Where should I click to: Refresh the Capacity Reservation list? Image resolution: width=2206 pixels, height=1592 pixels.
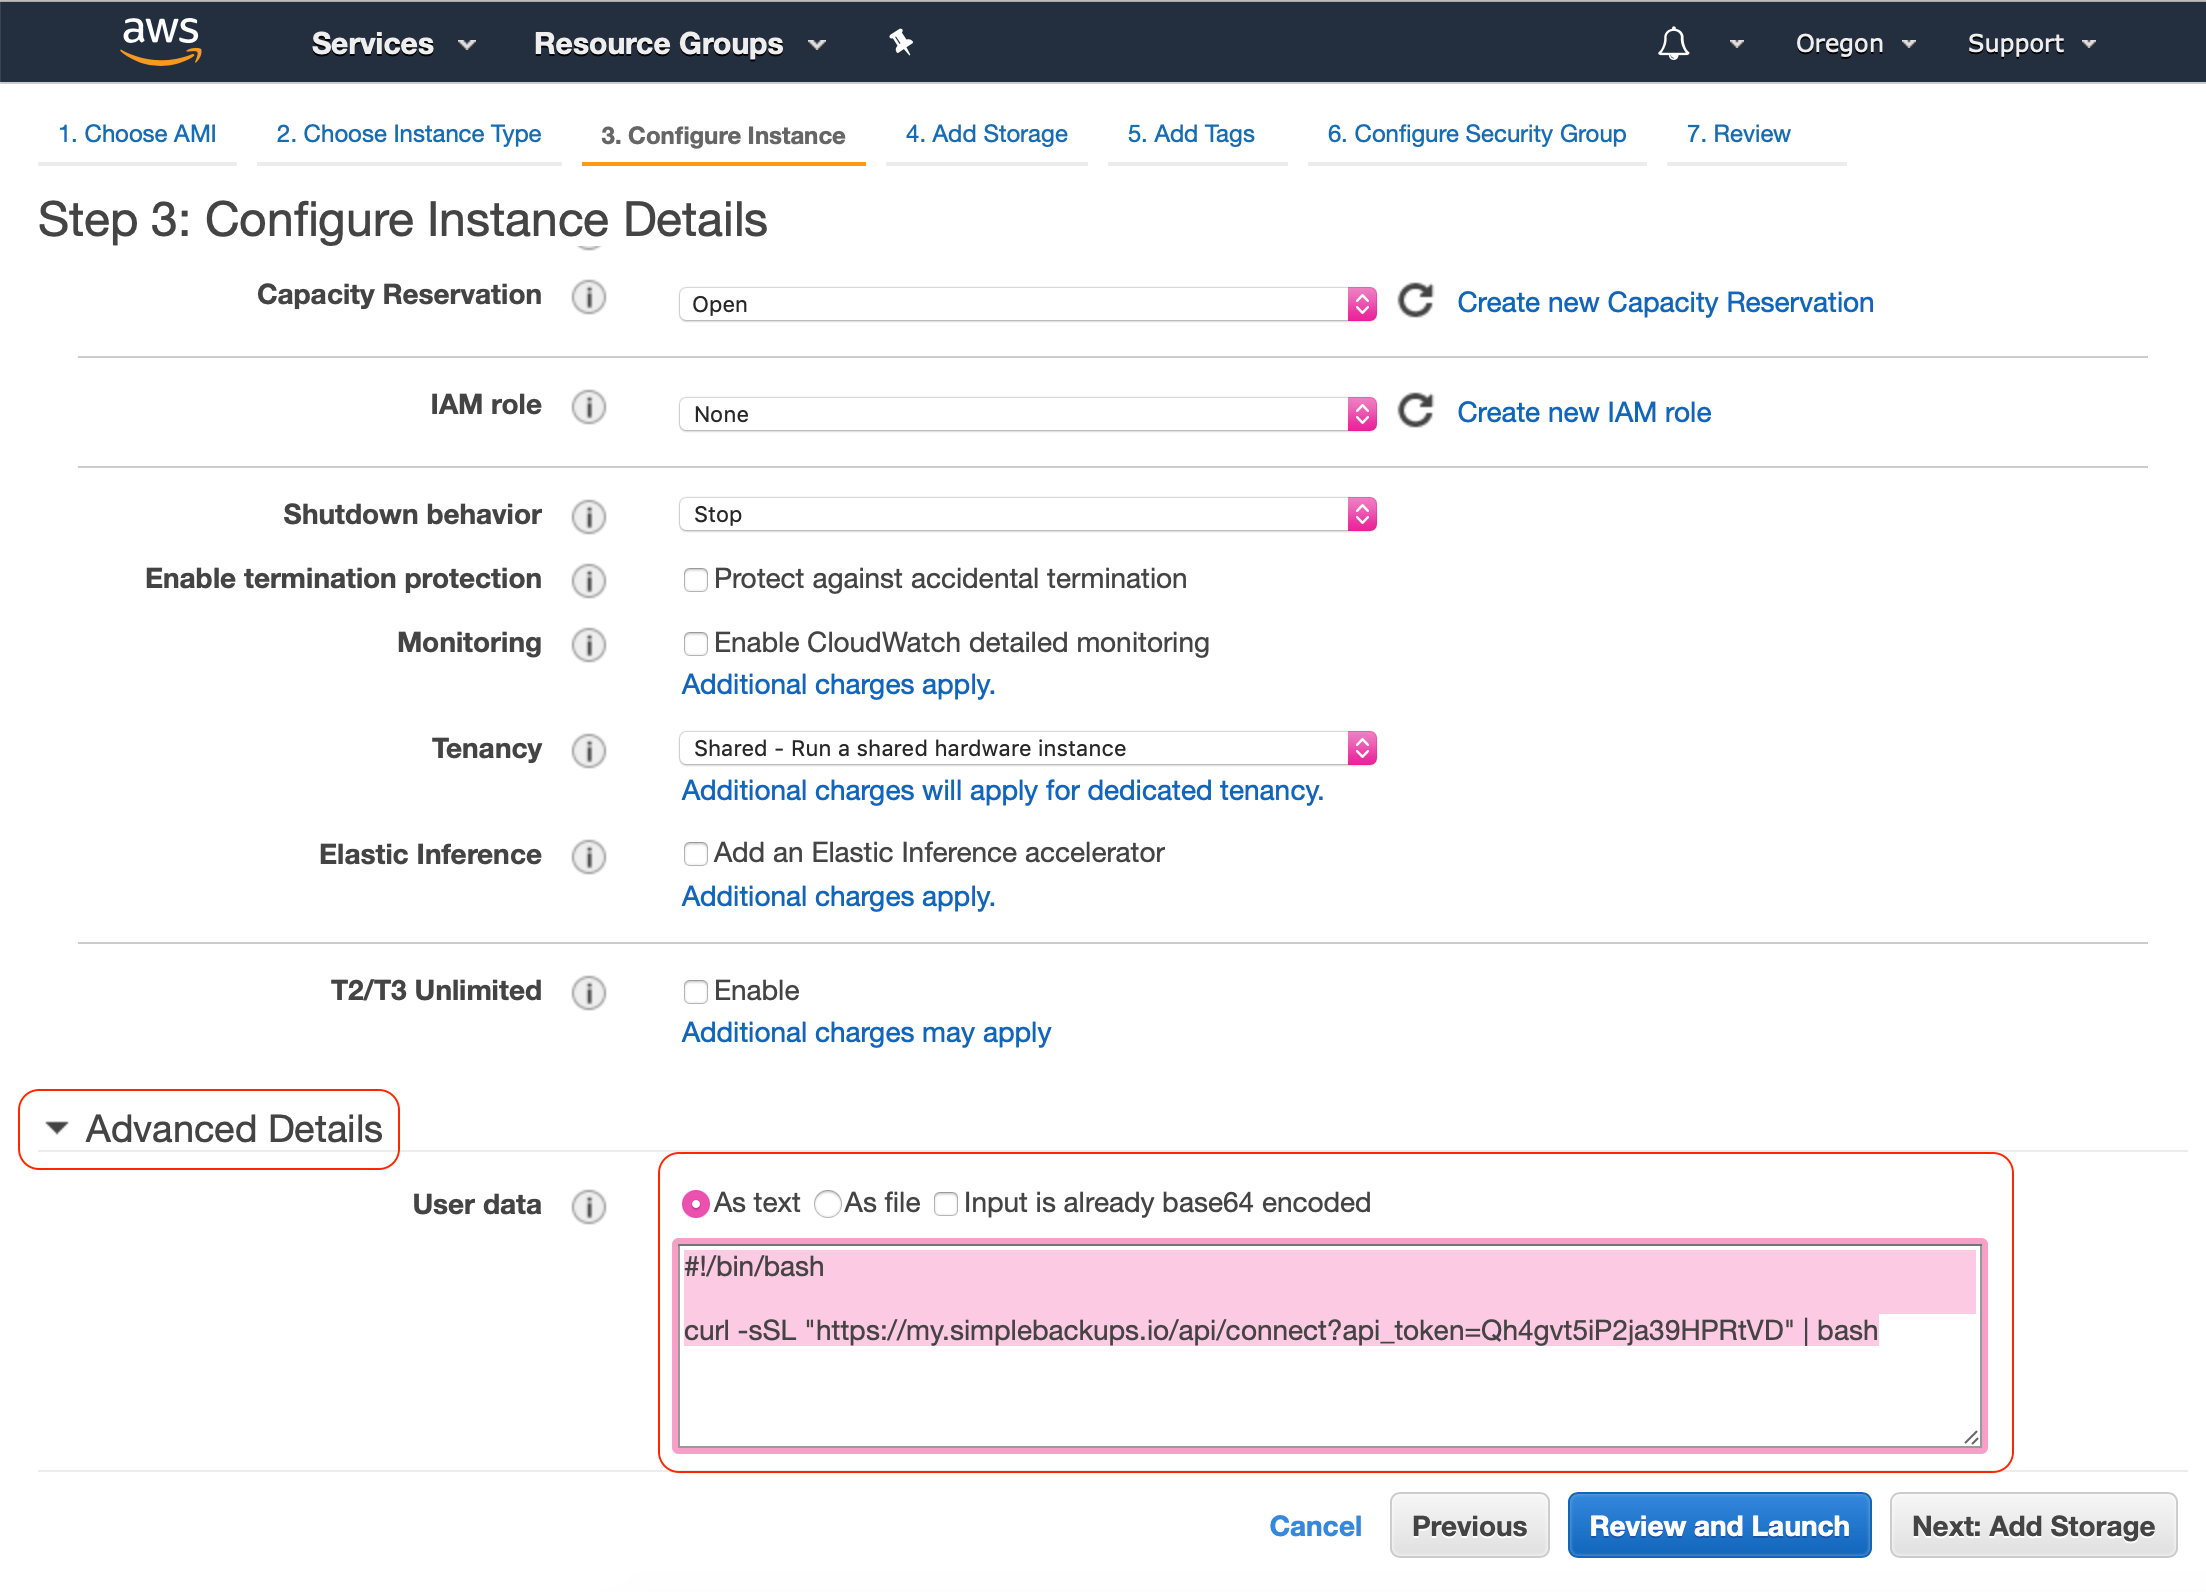coord(1415,302)
